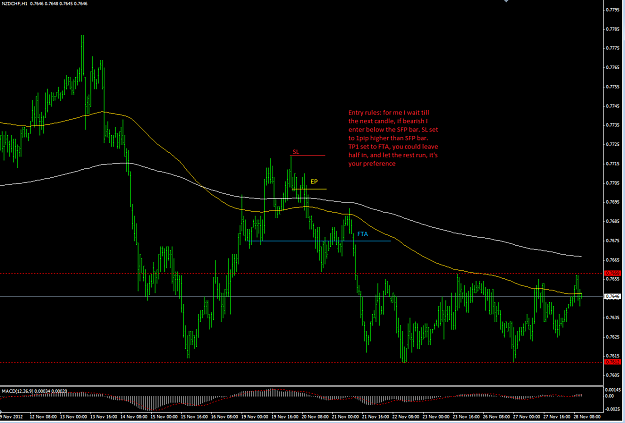Click the 0.7795 price axis label
625x423 pixels.
[613, 10]
